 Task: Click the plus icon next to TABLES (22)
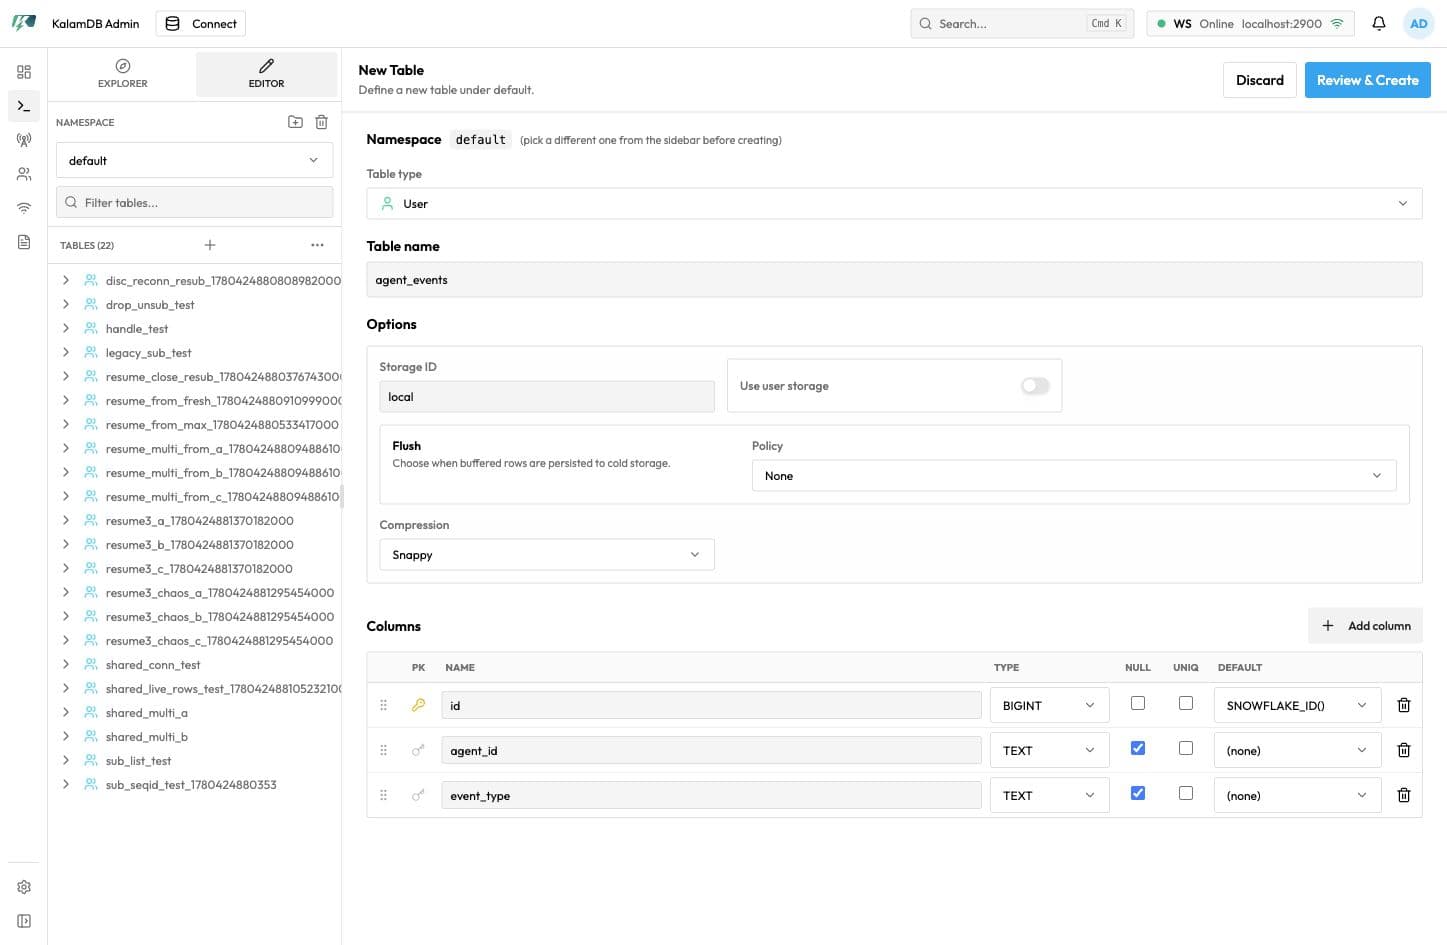[x=210, y=245]
